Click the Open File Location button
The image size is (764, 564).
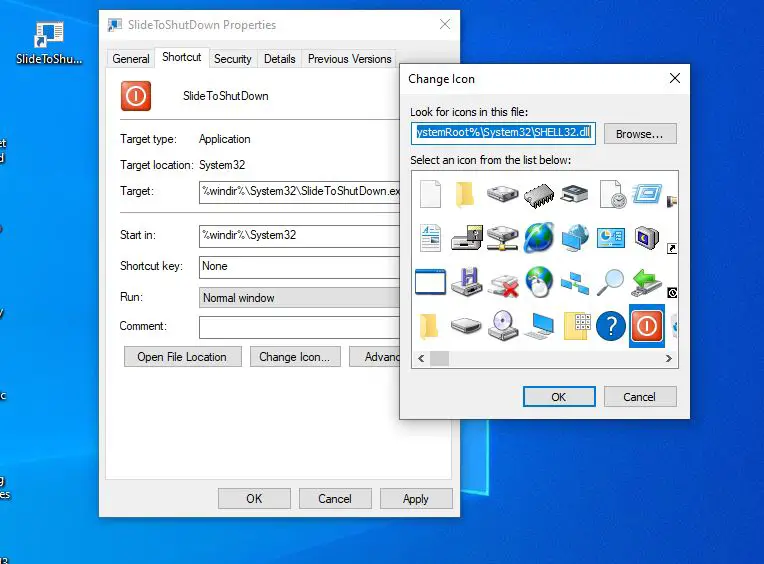coord(182,357)
